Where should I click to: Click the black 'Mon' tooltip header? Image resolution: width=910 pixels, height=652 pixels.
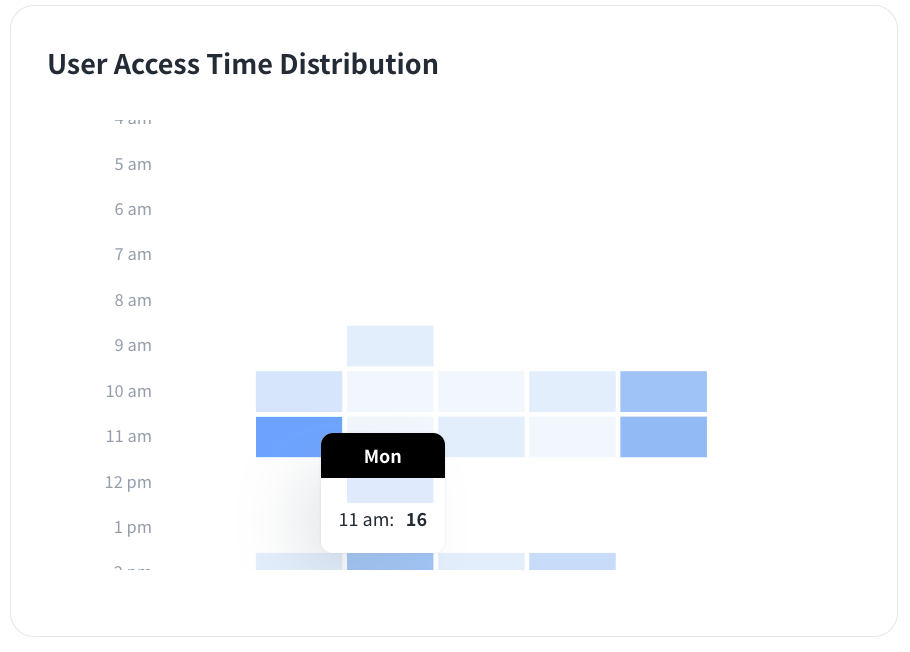383,456
